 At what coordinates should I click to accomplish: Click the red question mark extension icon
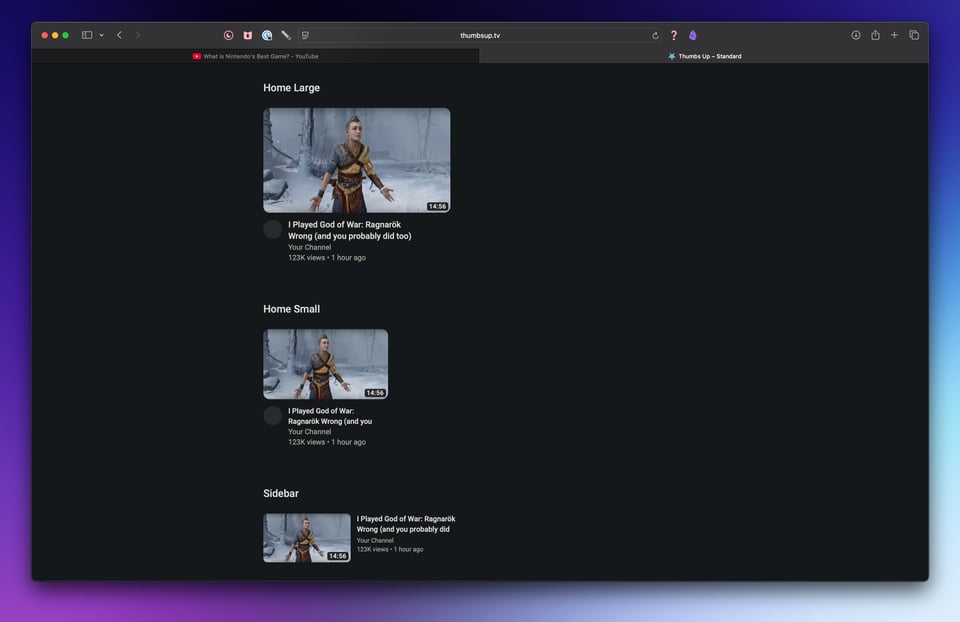674,35
